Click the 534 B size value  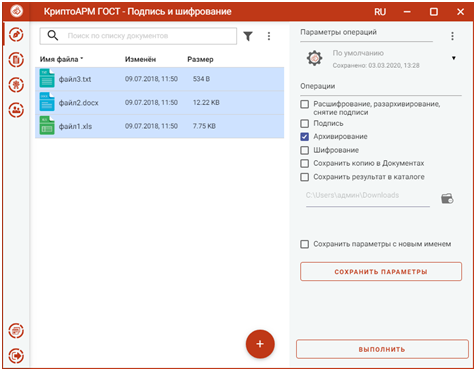pos(201,79)
